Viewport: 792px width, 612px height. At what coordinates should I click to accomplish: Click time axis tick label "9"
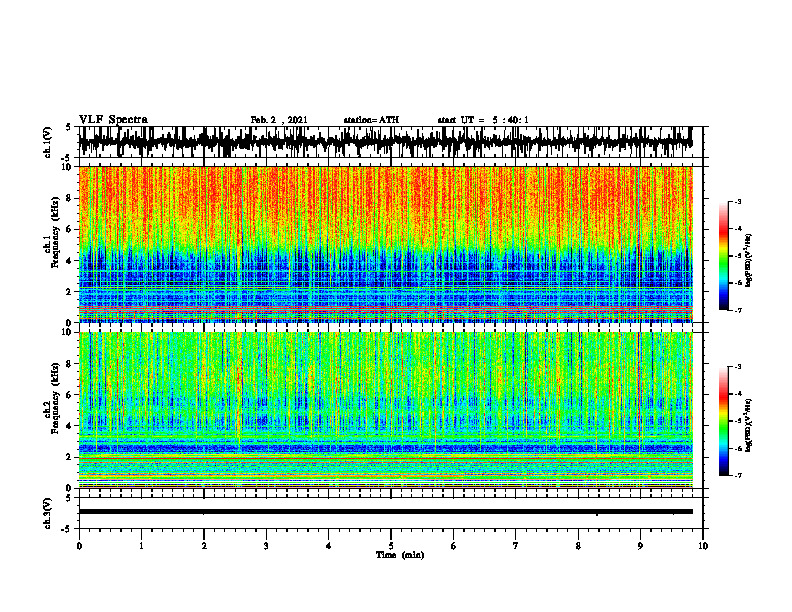(640, 546)
